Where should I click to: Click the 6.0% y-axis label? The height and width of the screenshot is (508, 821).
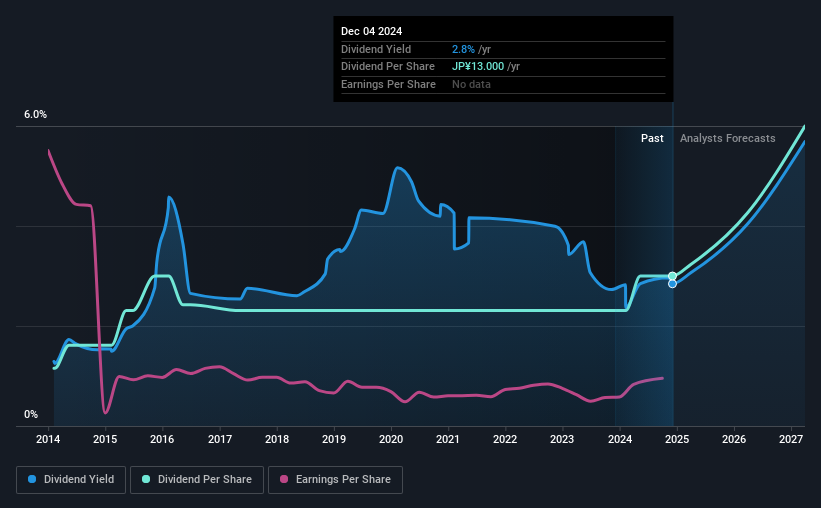35,115
